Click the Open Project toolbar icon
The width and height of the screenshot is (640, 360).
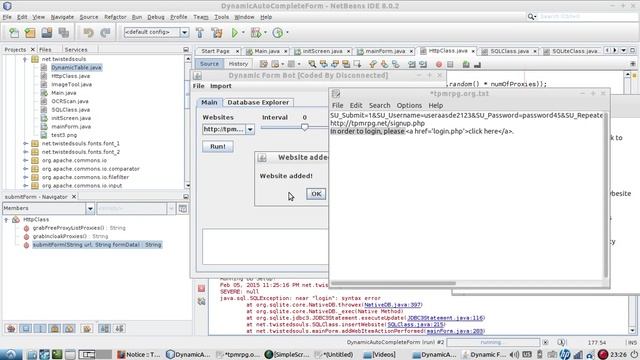point(47,33)
